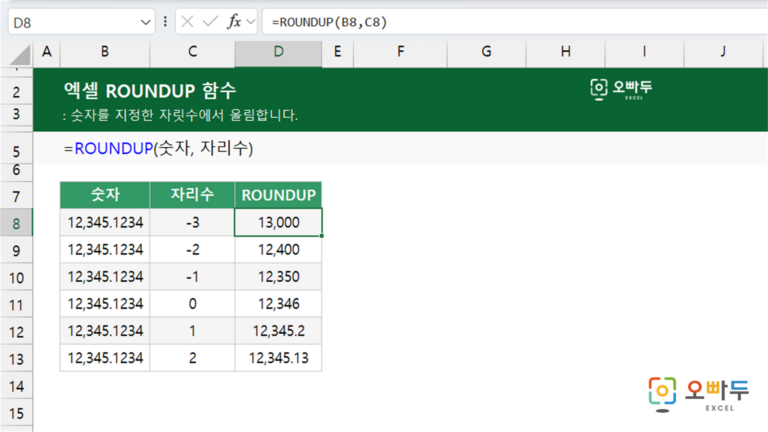Click the '숫자' table header cell
This screenshot has width=768, height=432.
pyautogui.click(x=105, y=195)
